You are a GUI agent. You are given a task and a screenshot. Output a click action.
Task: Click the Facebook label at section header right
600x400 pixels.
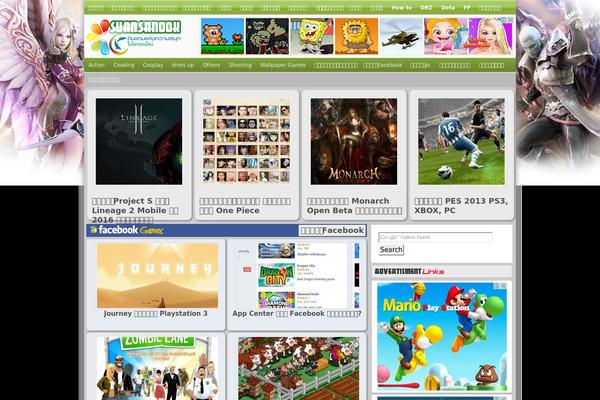click(x=332, y=230)
